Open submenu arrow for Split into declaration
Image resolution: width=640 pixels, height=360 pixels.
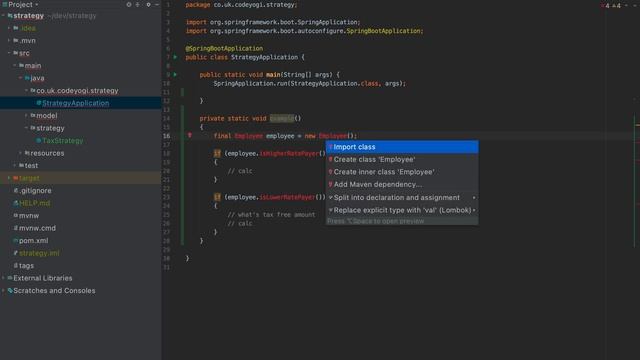tap(474, 198)
